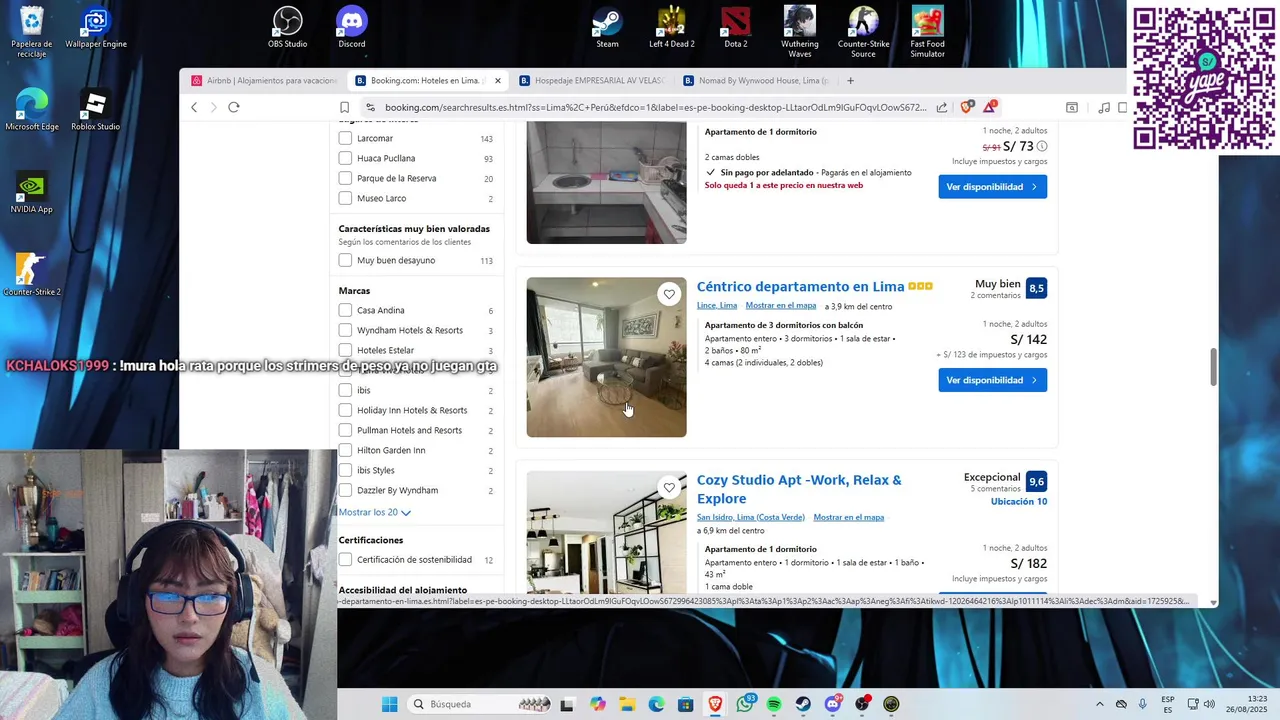Viewport: 1280px width, 720px height.
Task: Open Counter-Strike Source desktop shortcut
Action: [x=863, y=32]
